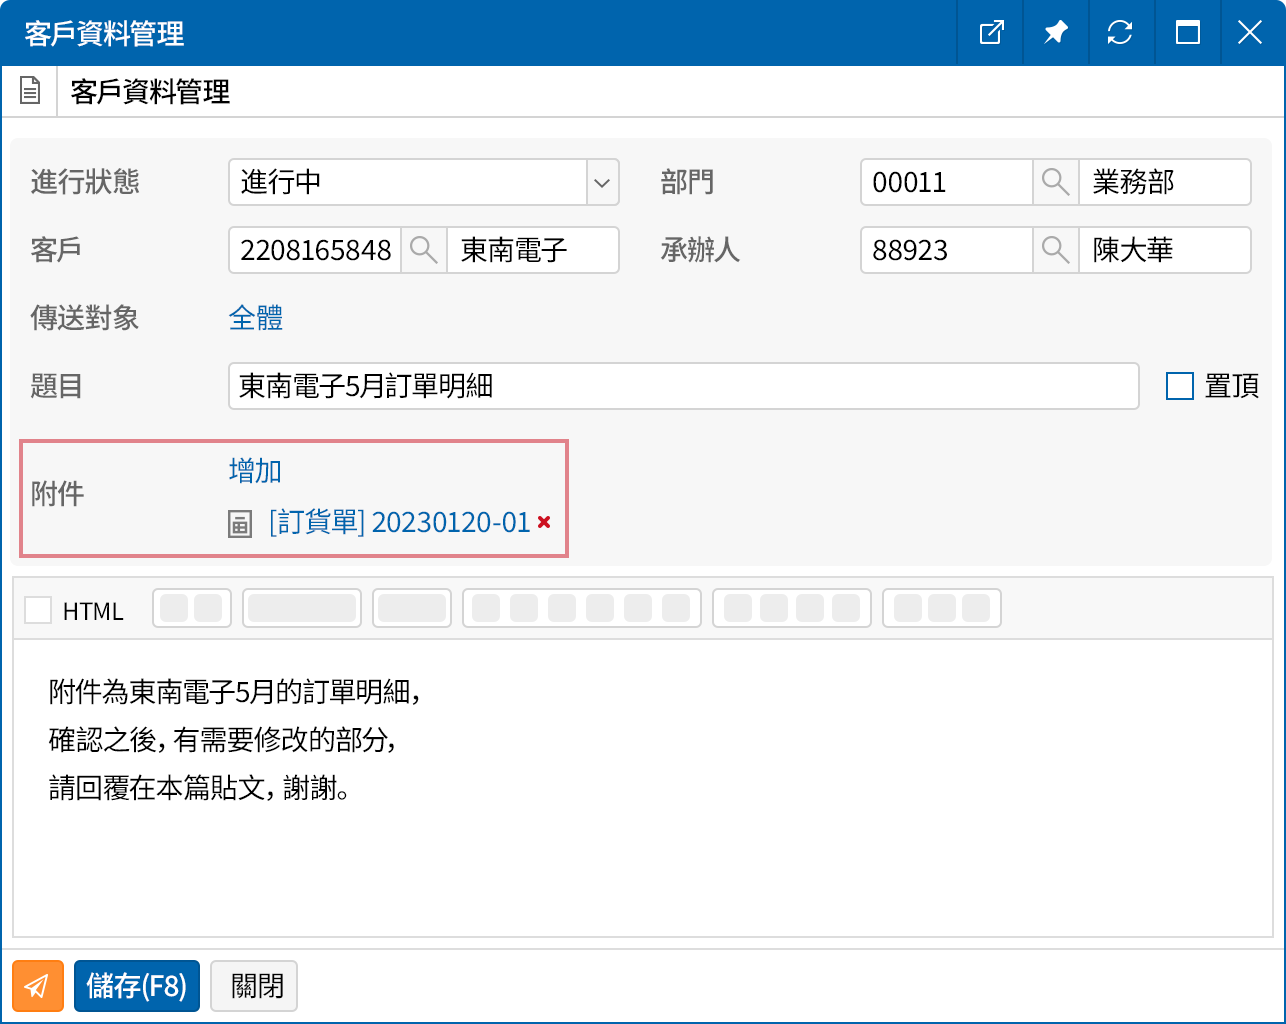Add an attachment via the 增加 link
Viewport: 1286px width, 1024px height.
pyautogui.click(x=256, y=470)
